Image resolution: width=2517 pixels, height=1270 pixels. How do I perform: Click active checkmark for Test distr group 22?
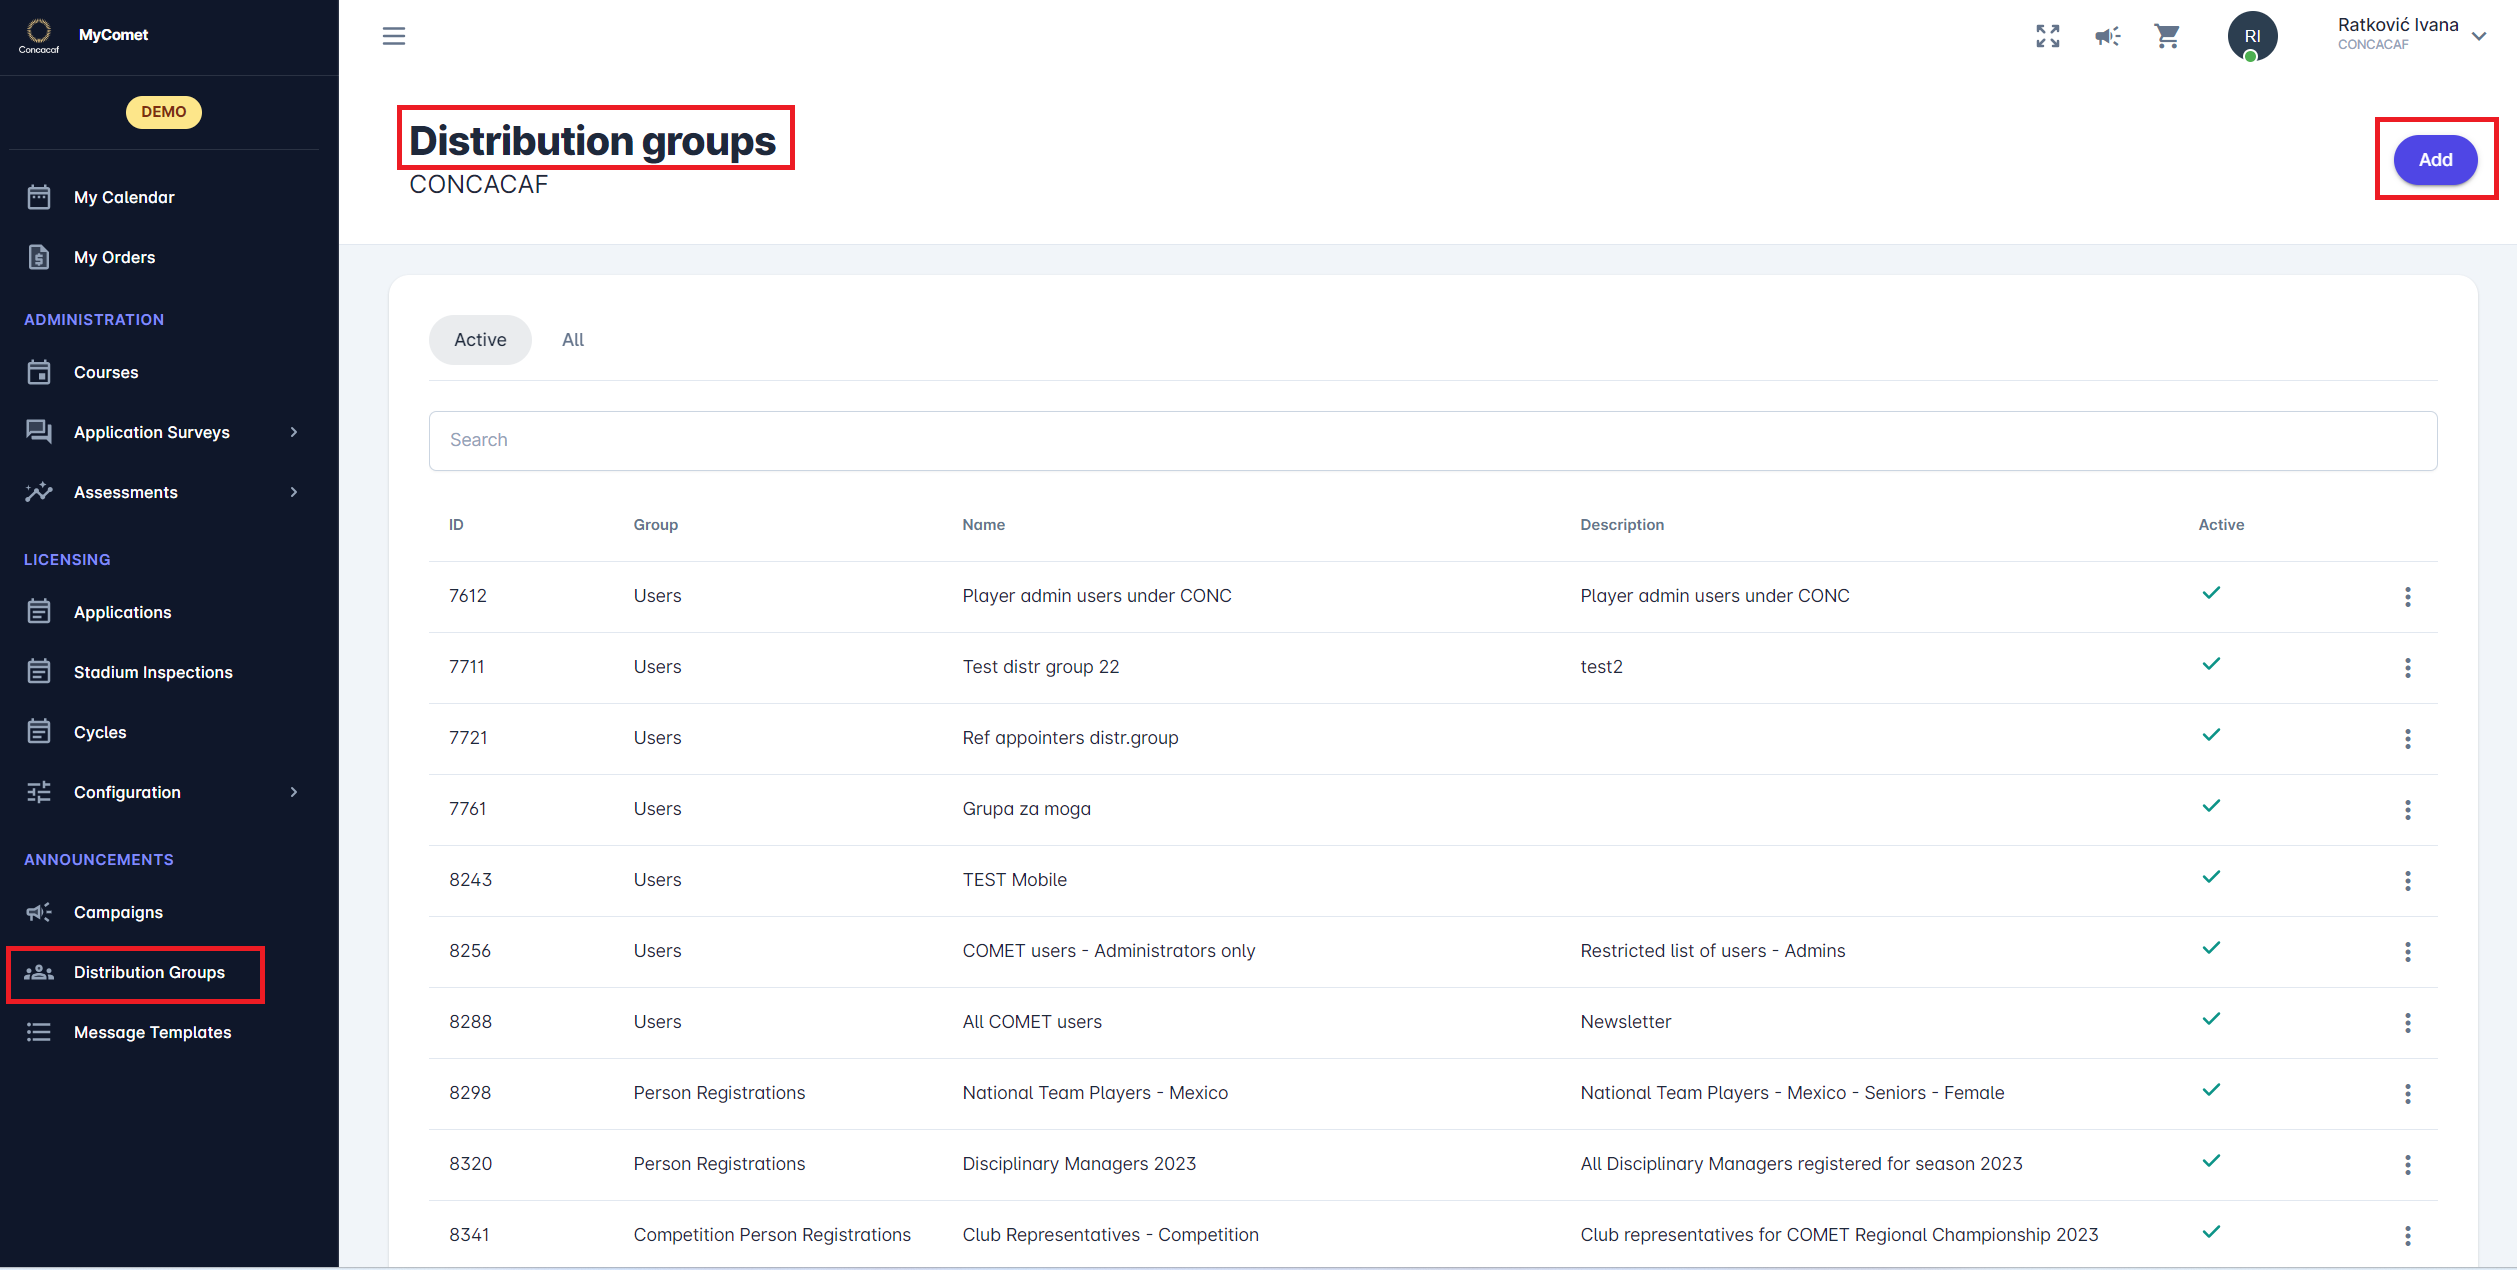click(x=2211, y=664)
